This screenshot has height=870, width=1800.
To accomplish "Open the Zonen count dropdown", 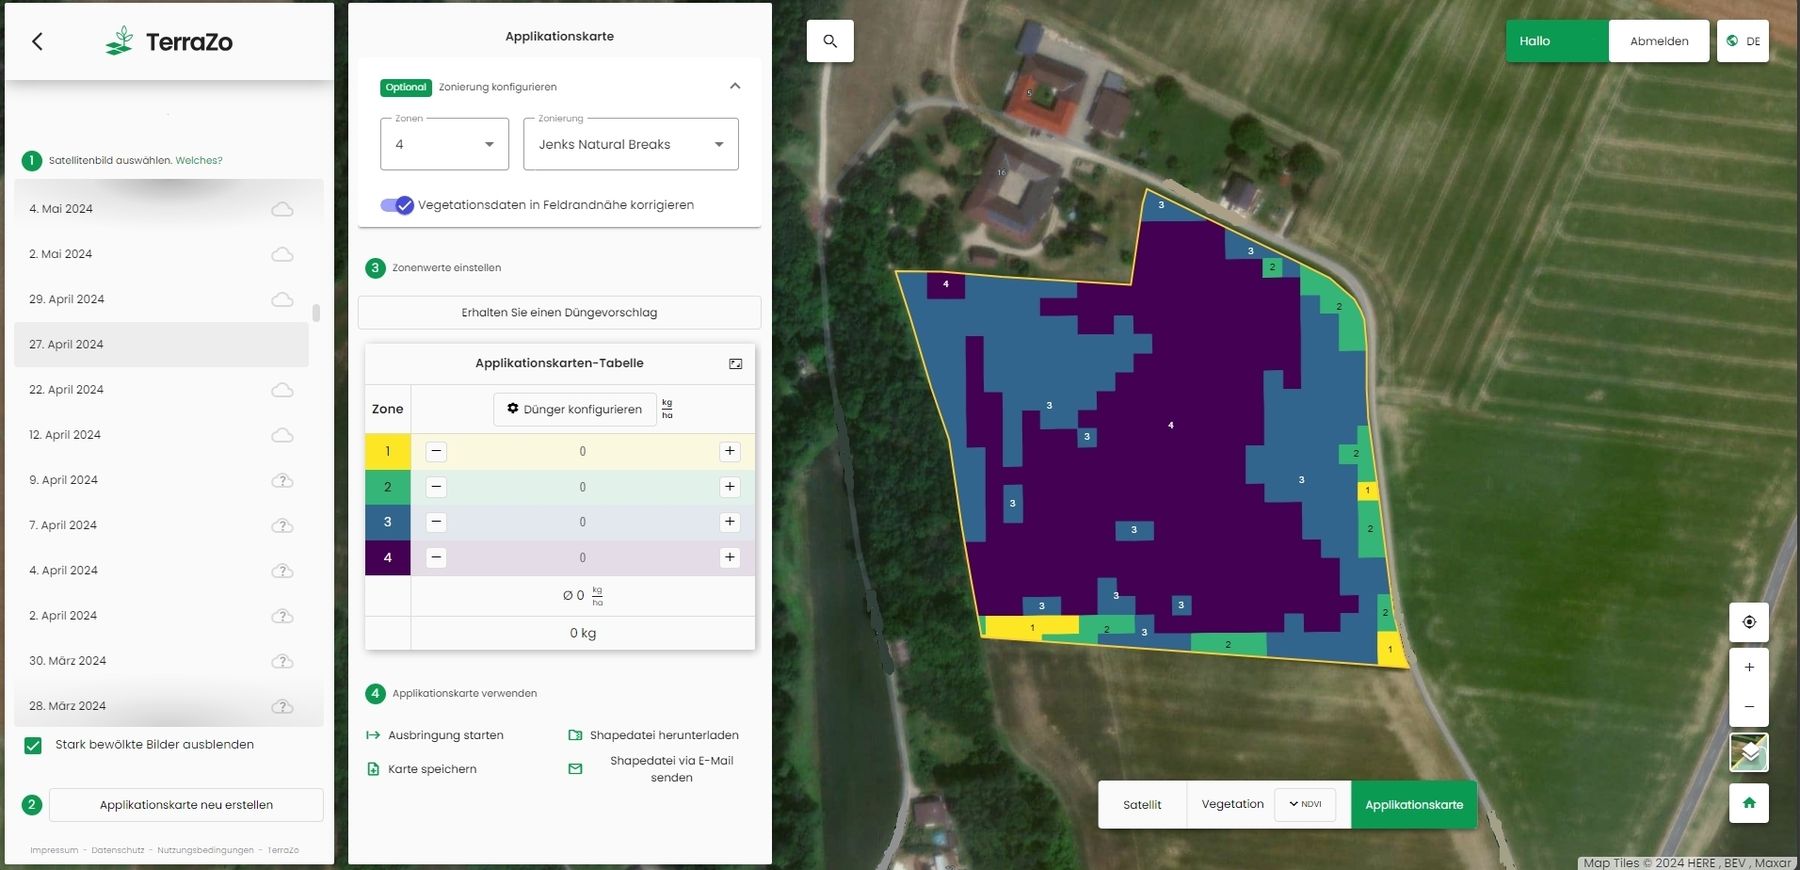I will coord(444,144).
